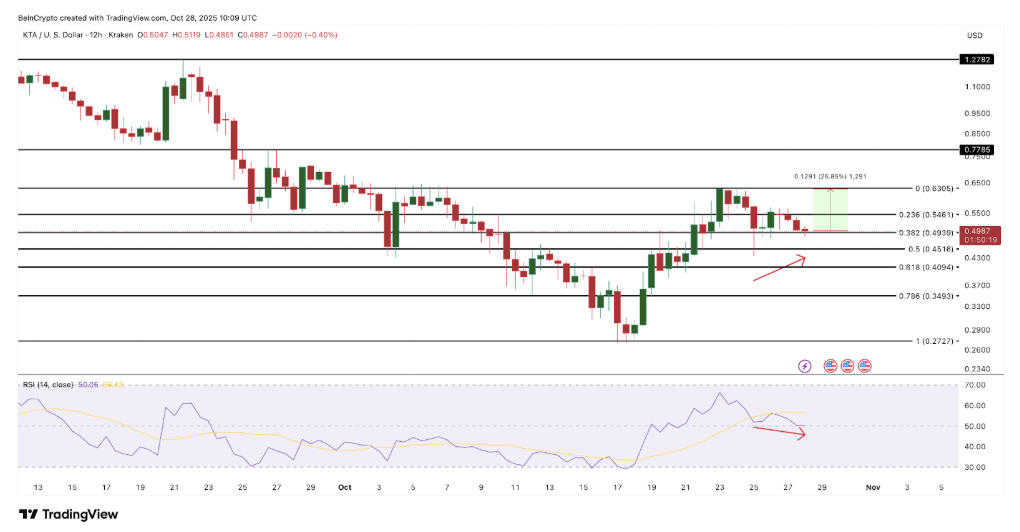This screenshot has width=1020, height=532.
Task: Select the green long position projection box
Action: click(831, 209)
